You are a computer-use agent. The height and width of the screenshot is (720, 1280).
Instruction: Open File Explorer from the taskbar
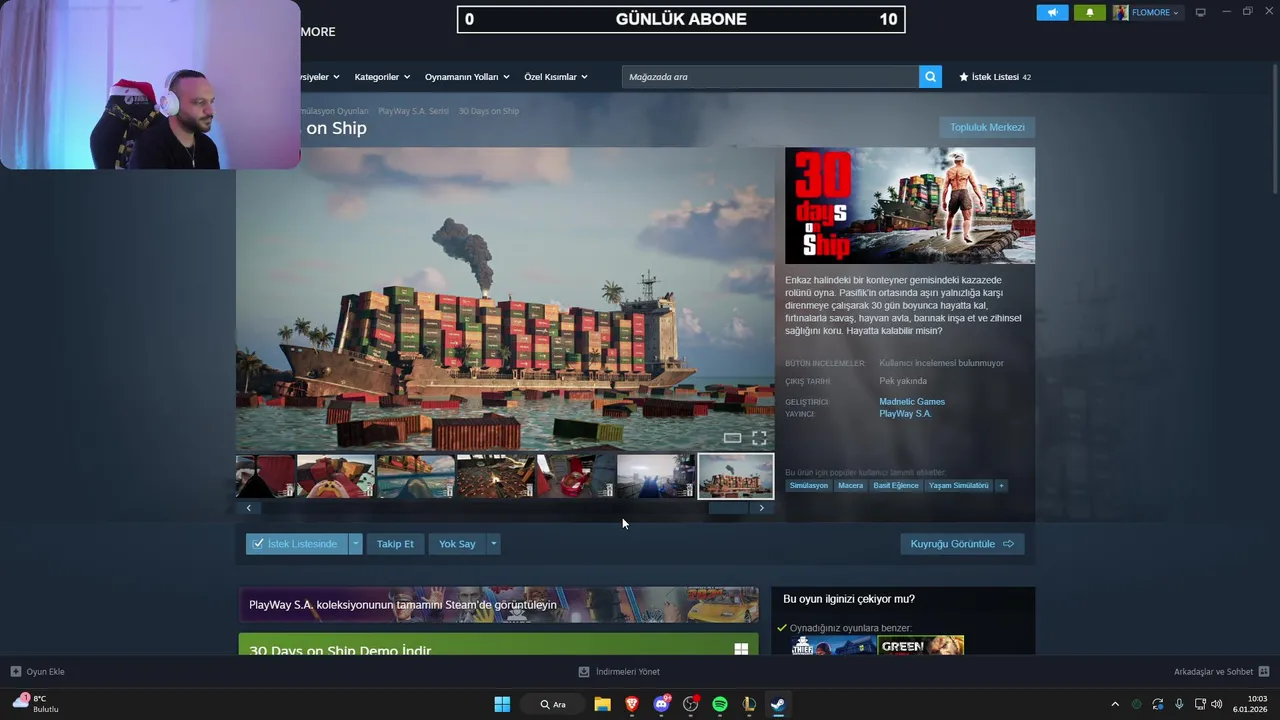602,704
